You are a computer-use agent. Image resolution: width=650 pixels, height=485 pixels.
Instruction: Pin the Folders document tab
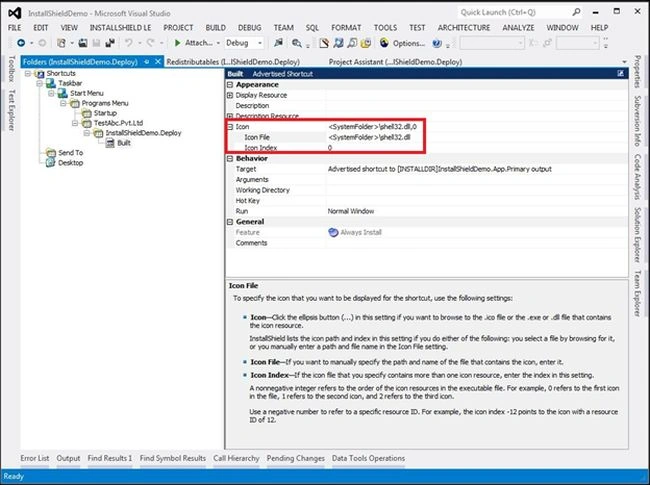click(147, 62)
